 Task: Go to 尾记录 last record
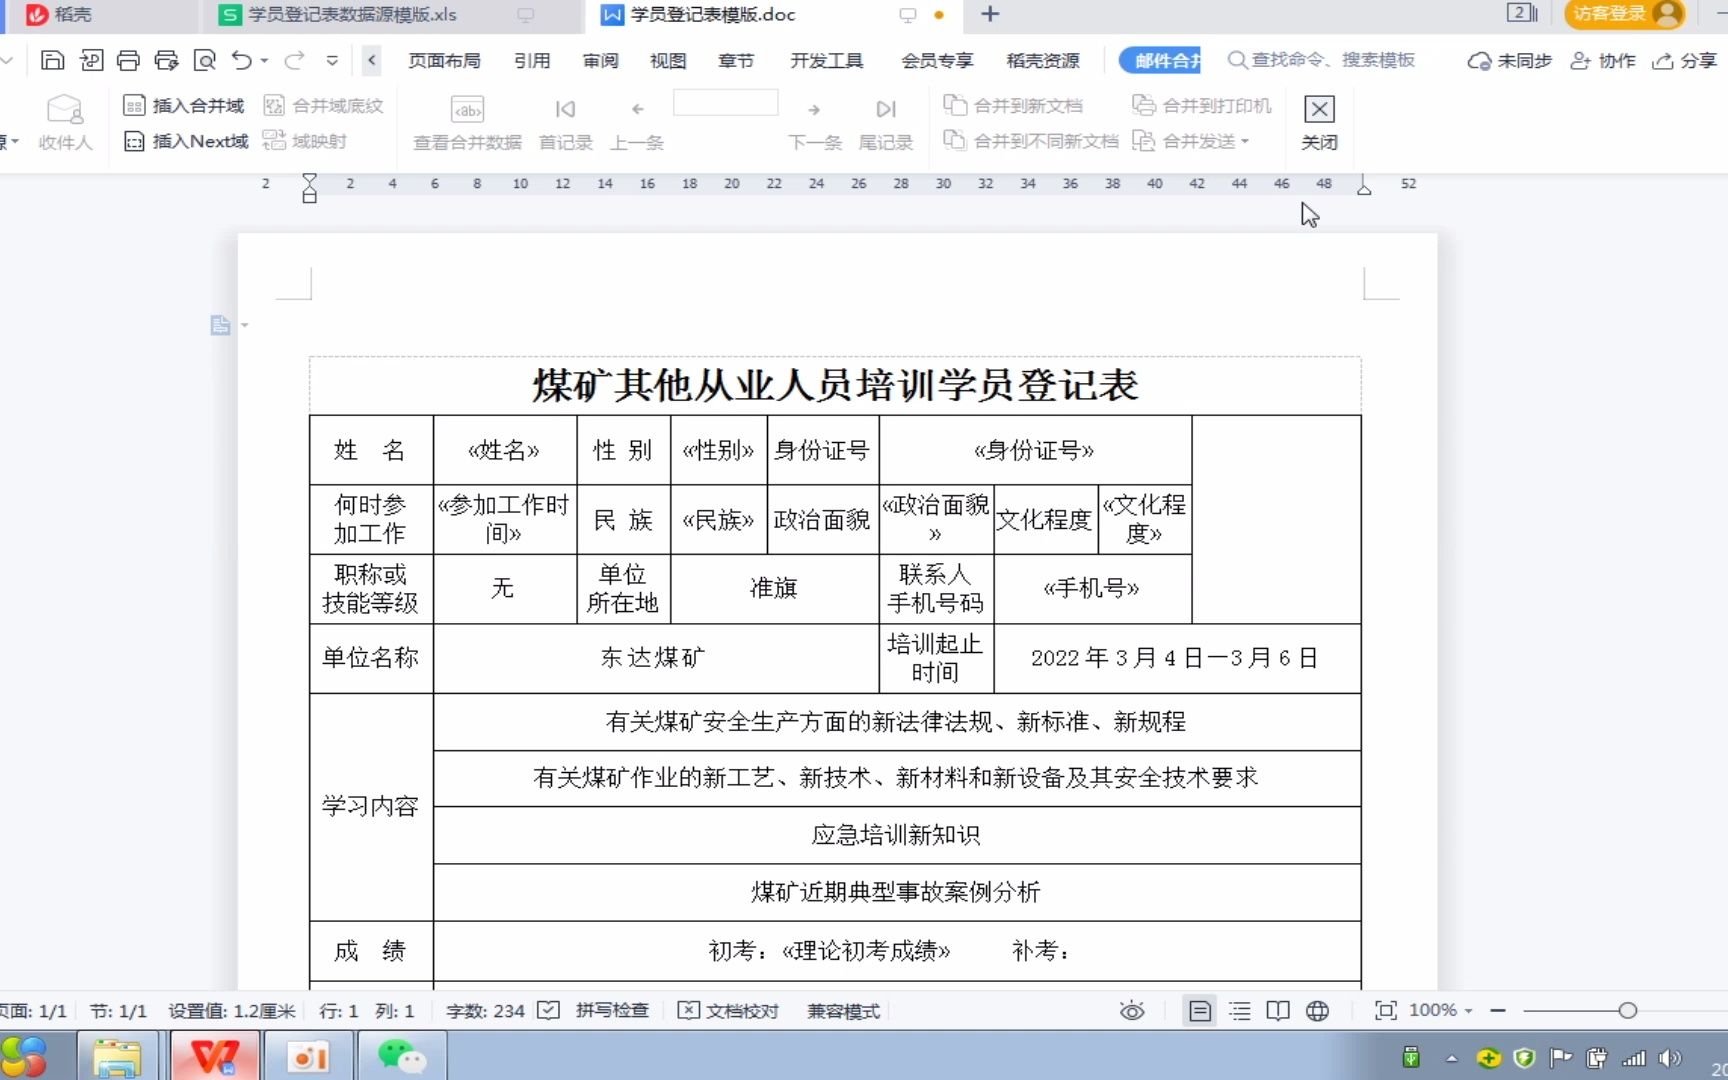(886, 122)
